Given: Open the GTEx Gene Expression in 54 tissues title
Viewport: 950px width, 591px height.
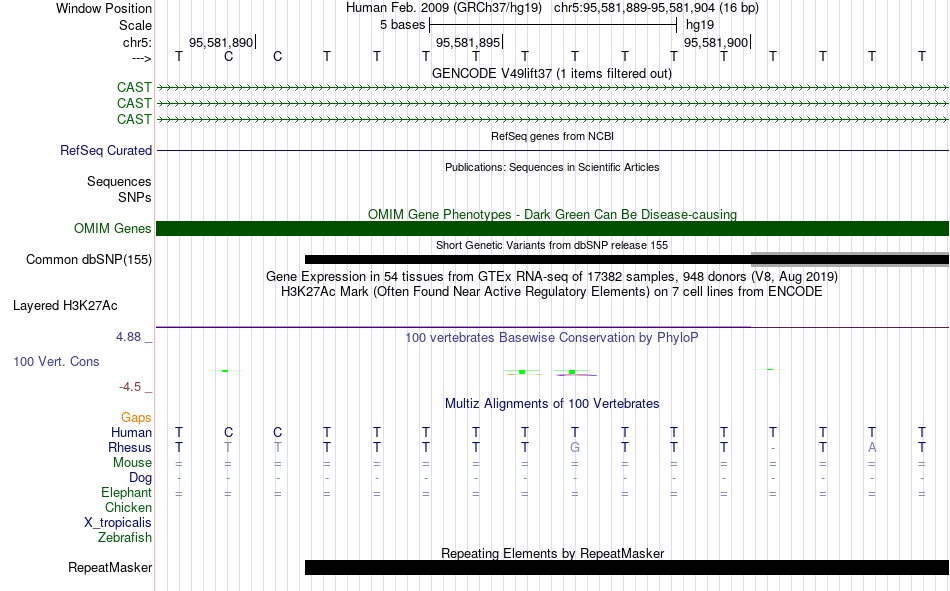Looking at the screenshot, I should (x=552, y=276).
